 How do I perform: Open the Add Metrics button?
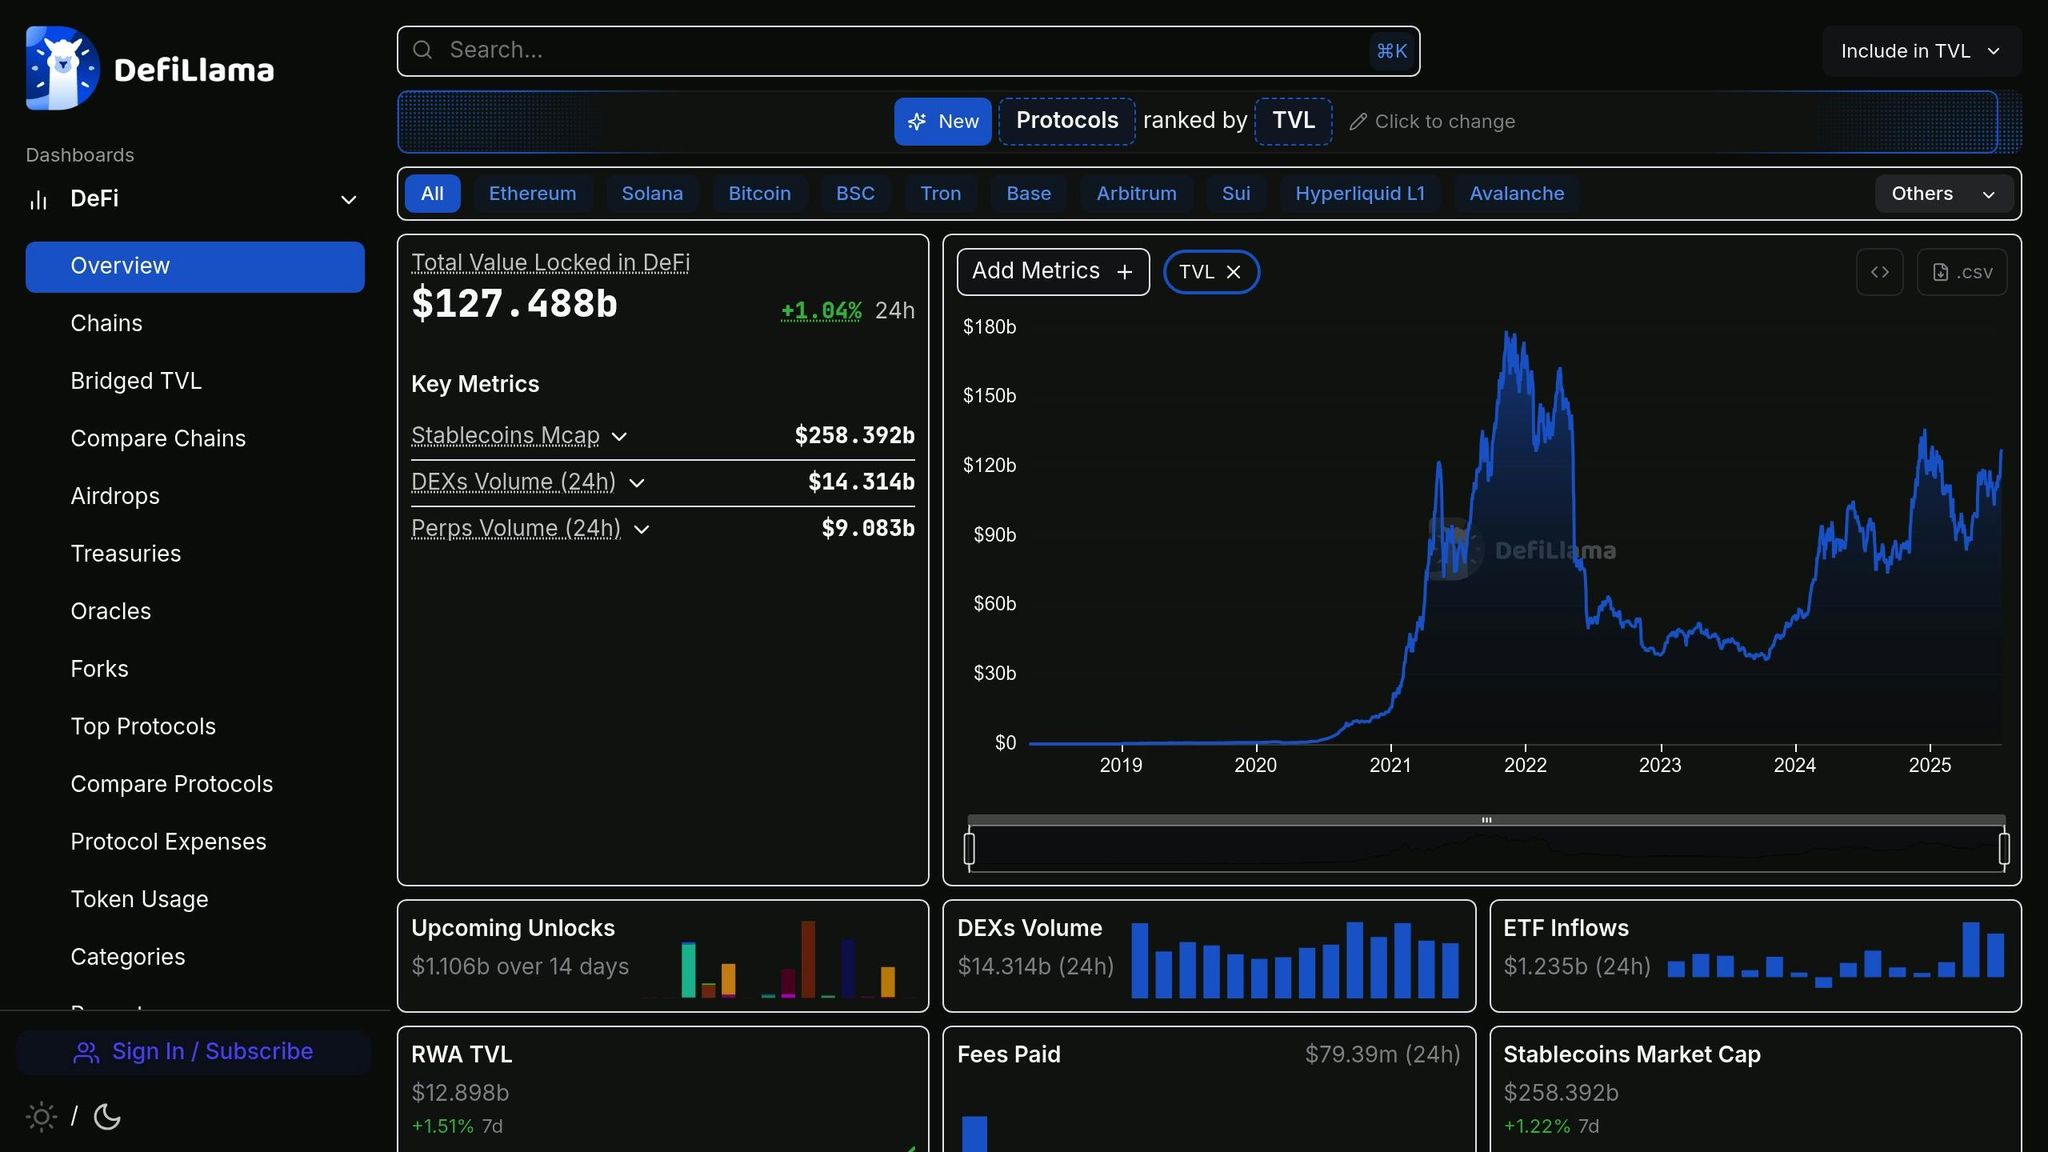[x=1052, y=272]
